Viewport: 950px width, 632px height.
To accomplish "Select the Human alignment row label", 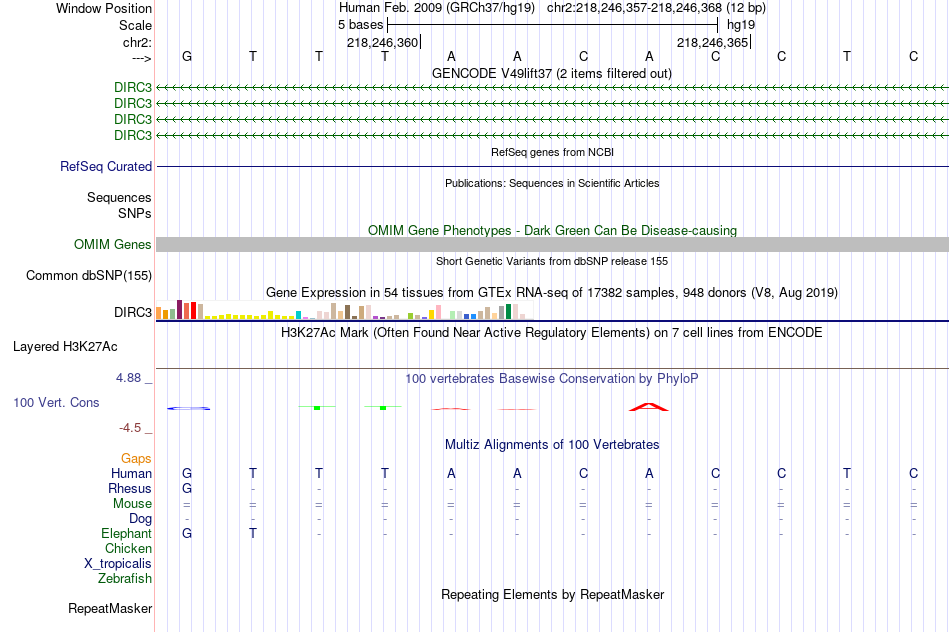I will 131,474.
